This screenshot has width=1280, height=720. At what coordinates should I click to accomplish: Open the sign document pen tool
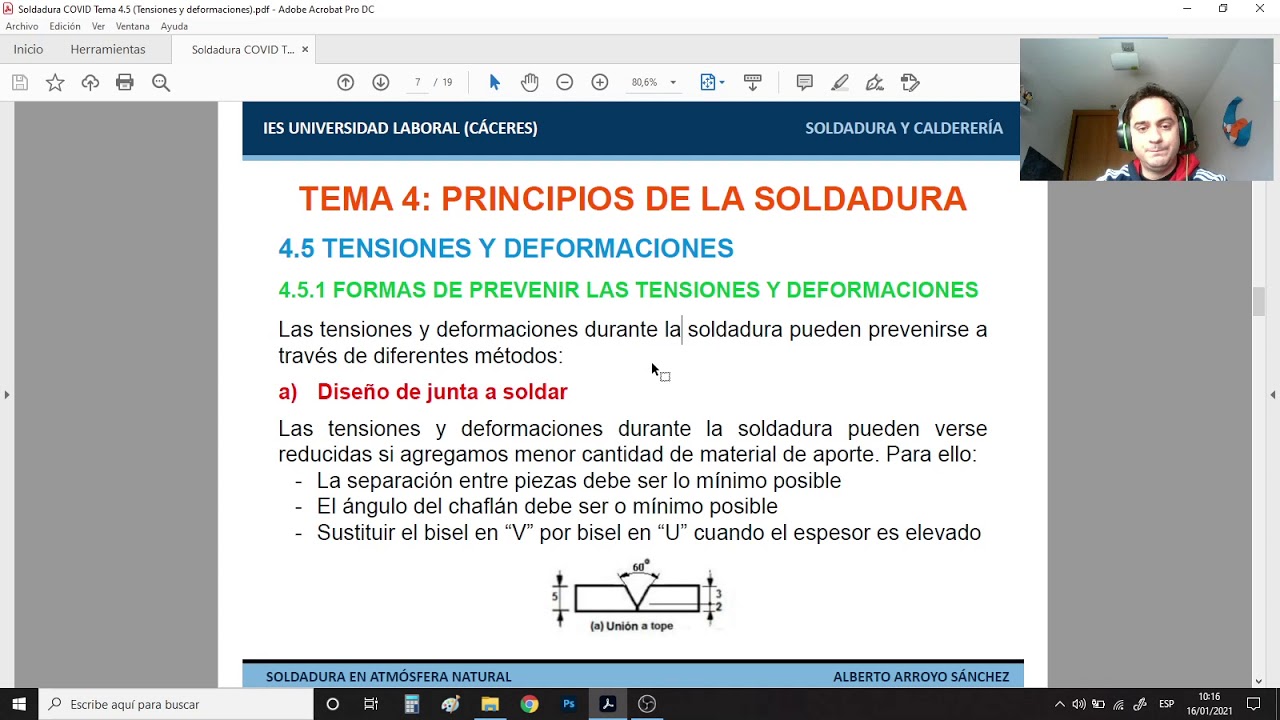click(x=875, y=83)
